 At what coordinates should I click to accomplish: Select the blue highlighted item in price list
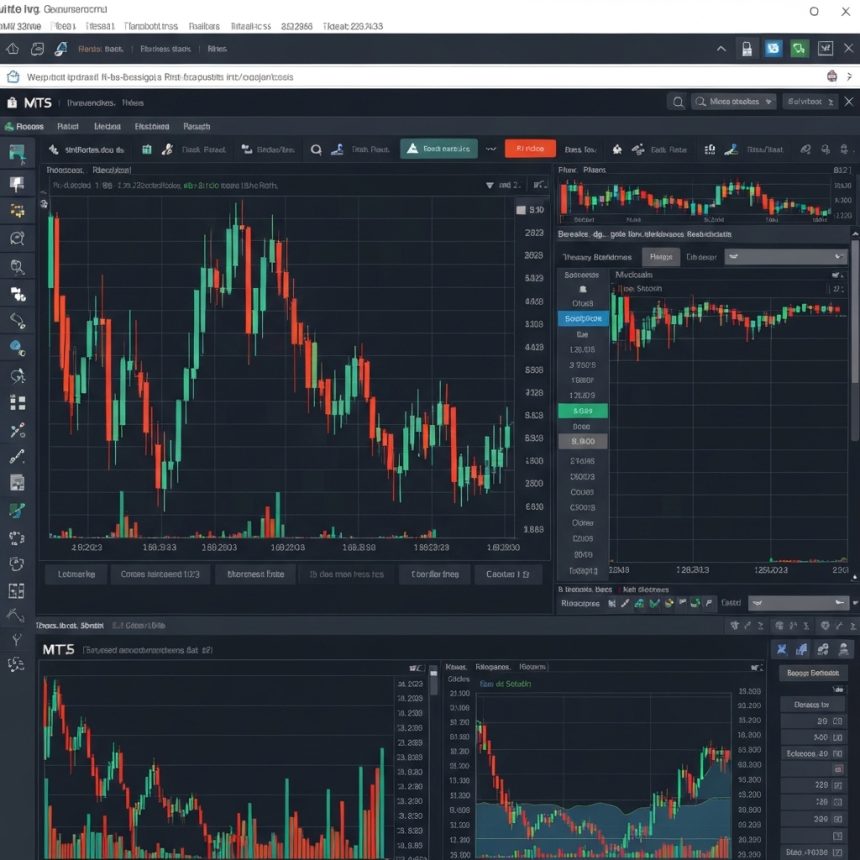(x=582, y=319)
